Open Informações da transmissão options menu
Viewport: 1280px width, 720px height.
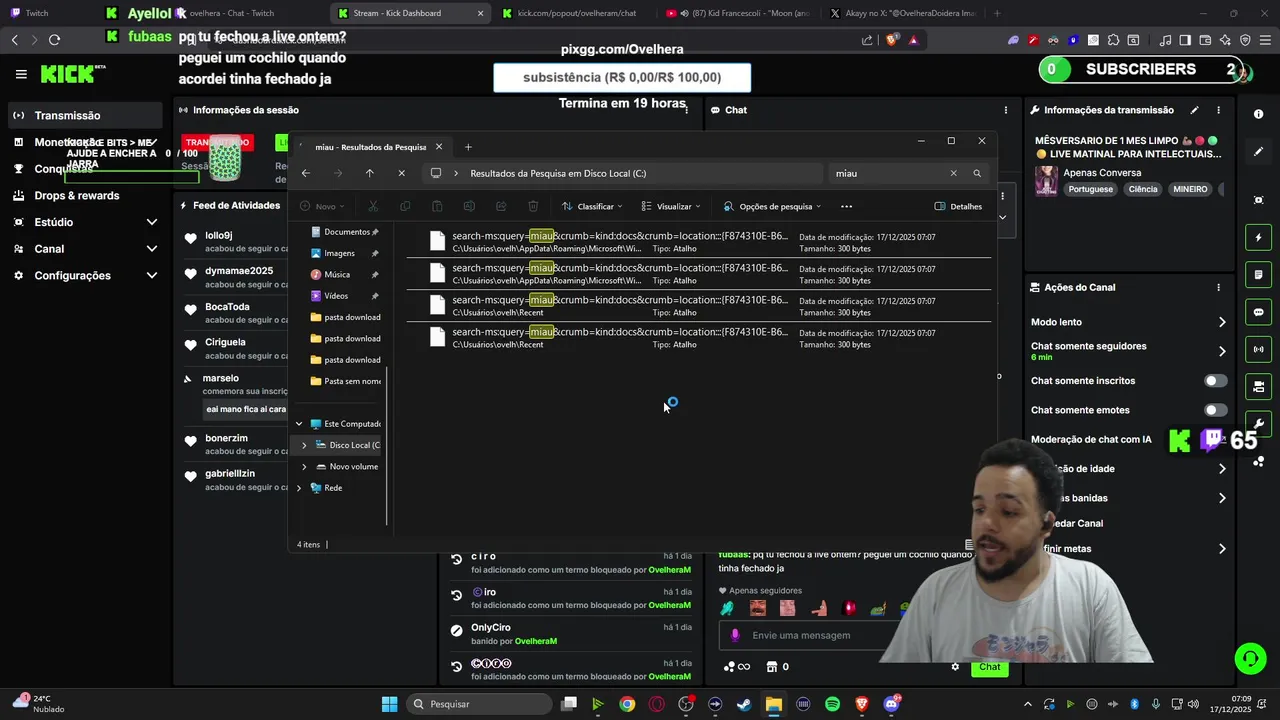click(1218, 110)
